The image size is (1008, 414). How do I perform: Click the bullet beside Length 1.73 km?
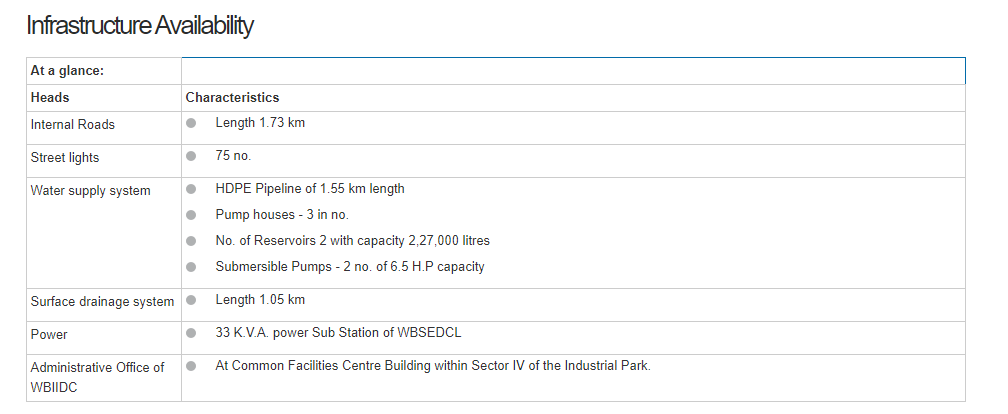point(191,123)
